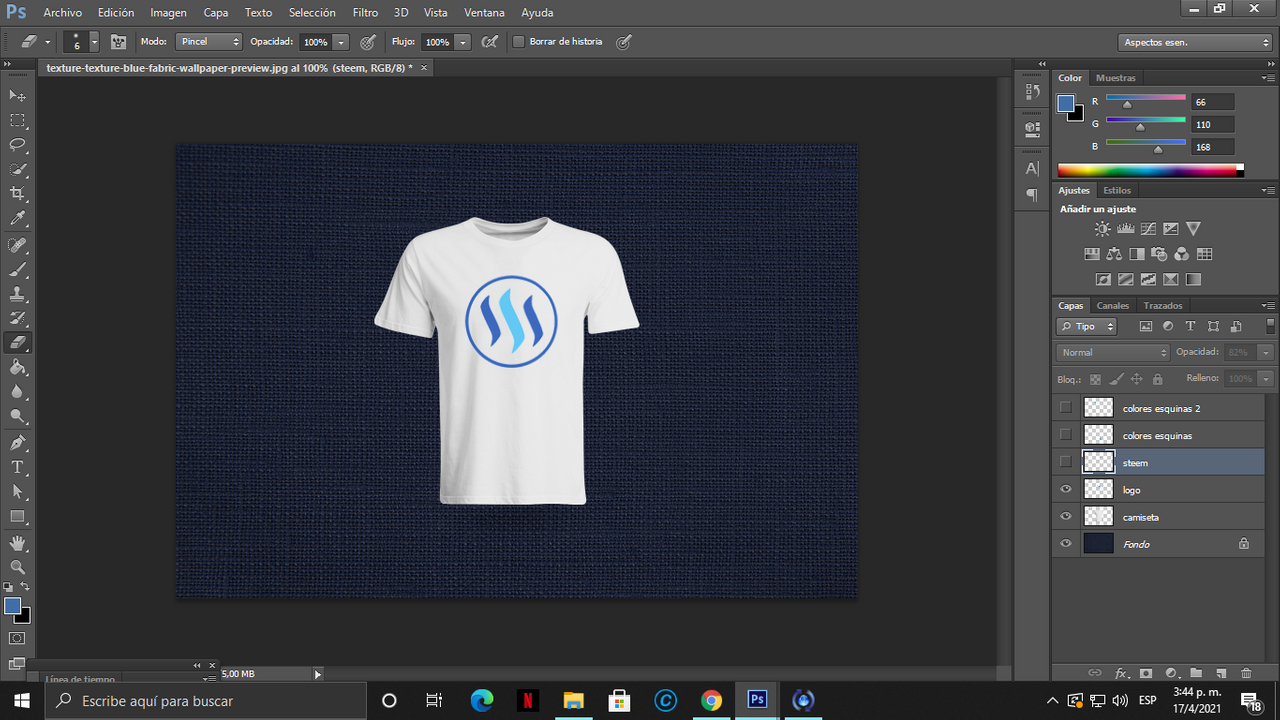Select the Dodge tool
Screen dimensions: 1280x720
click(x=18, y=417)
